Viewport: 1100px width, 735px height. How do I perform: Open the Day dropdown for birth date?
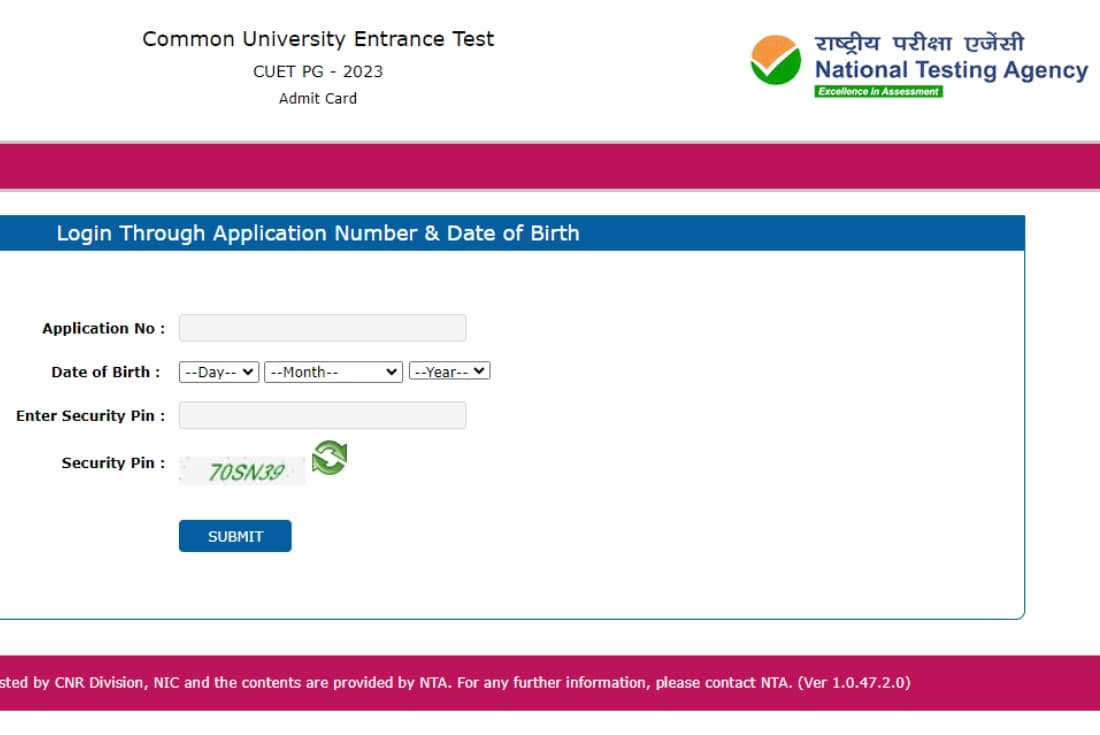219,372
